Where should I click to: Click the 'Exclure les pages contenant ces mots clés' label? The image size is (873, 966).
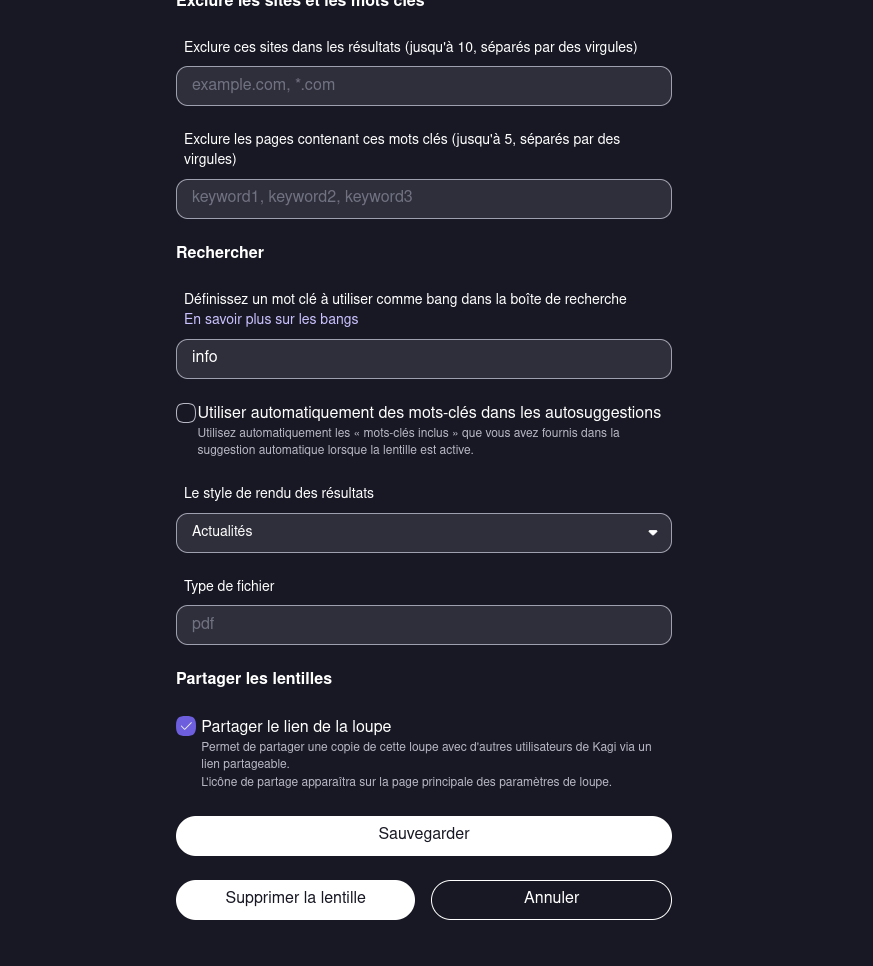click(401, 140)
